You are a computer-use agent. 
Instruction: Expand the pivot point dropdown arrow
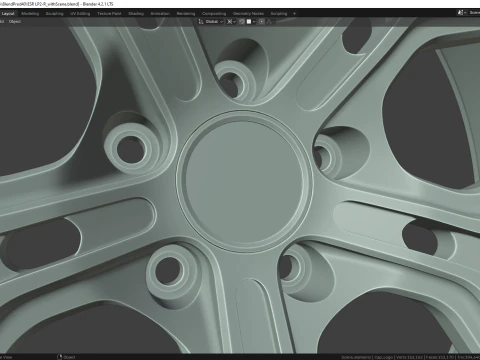coord(234,22)
